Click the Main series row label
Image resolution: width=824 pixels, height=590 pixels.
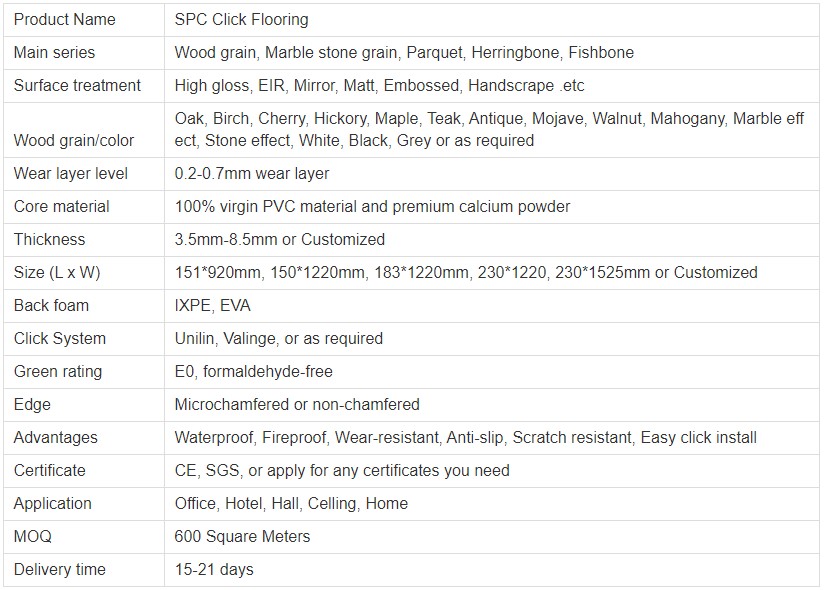54,53
